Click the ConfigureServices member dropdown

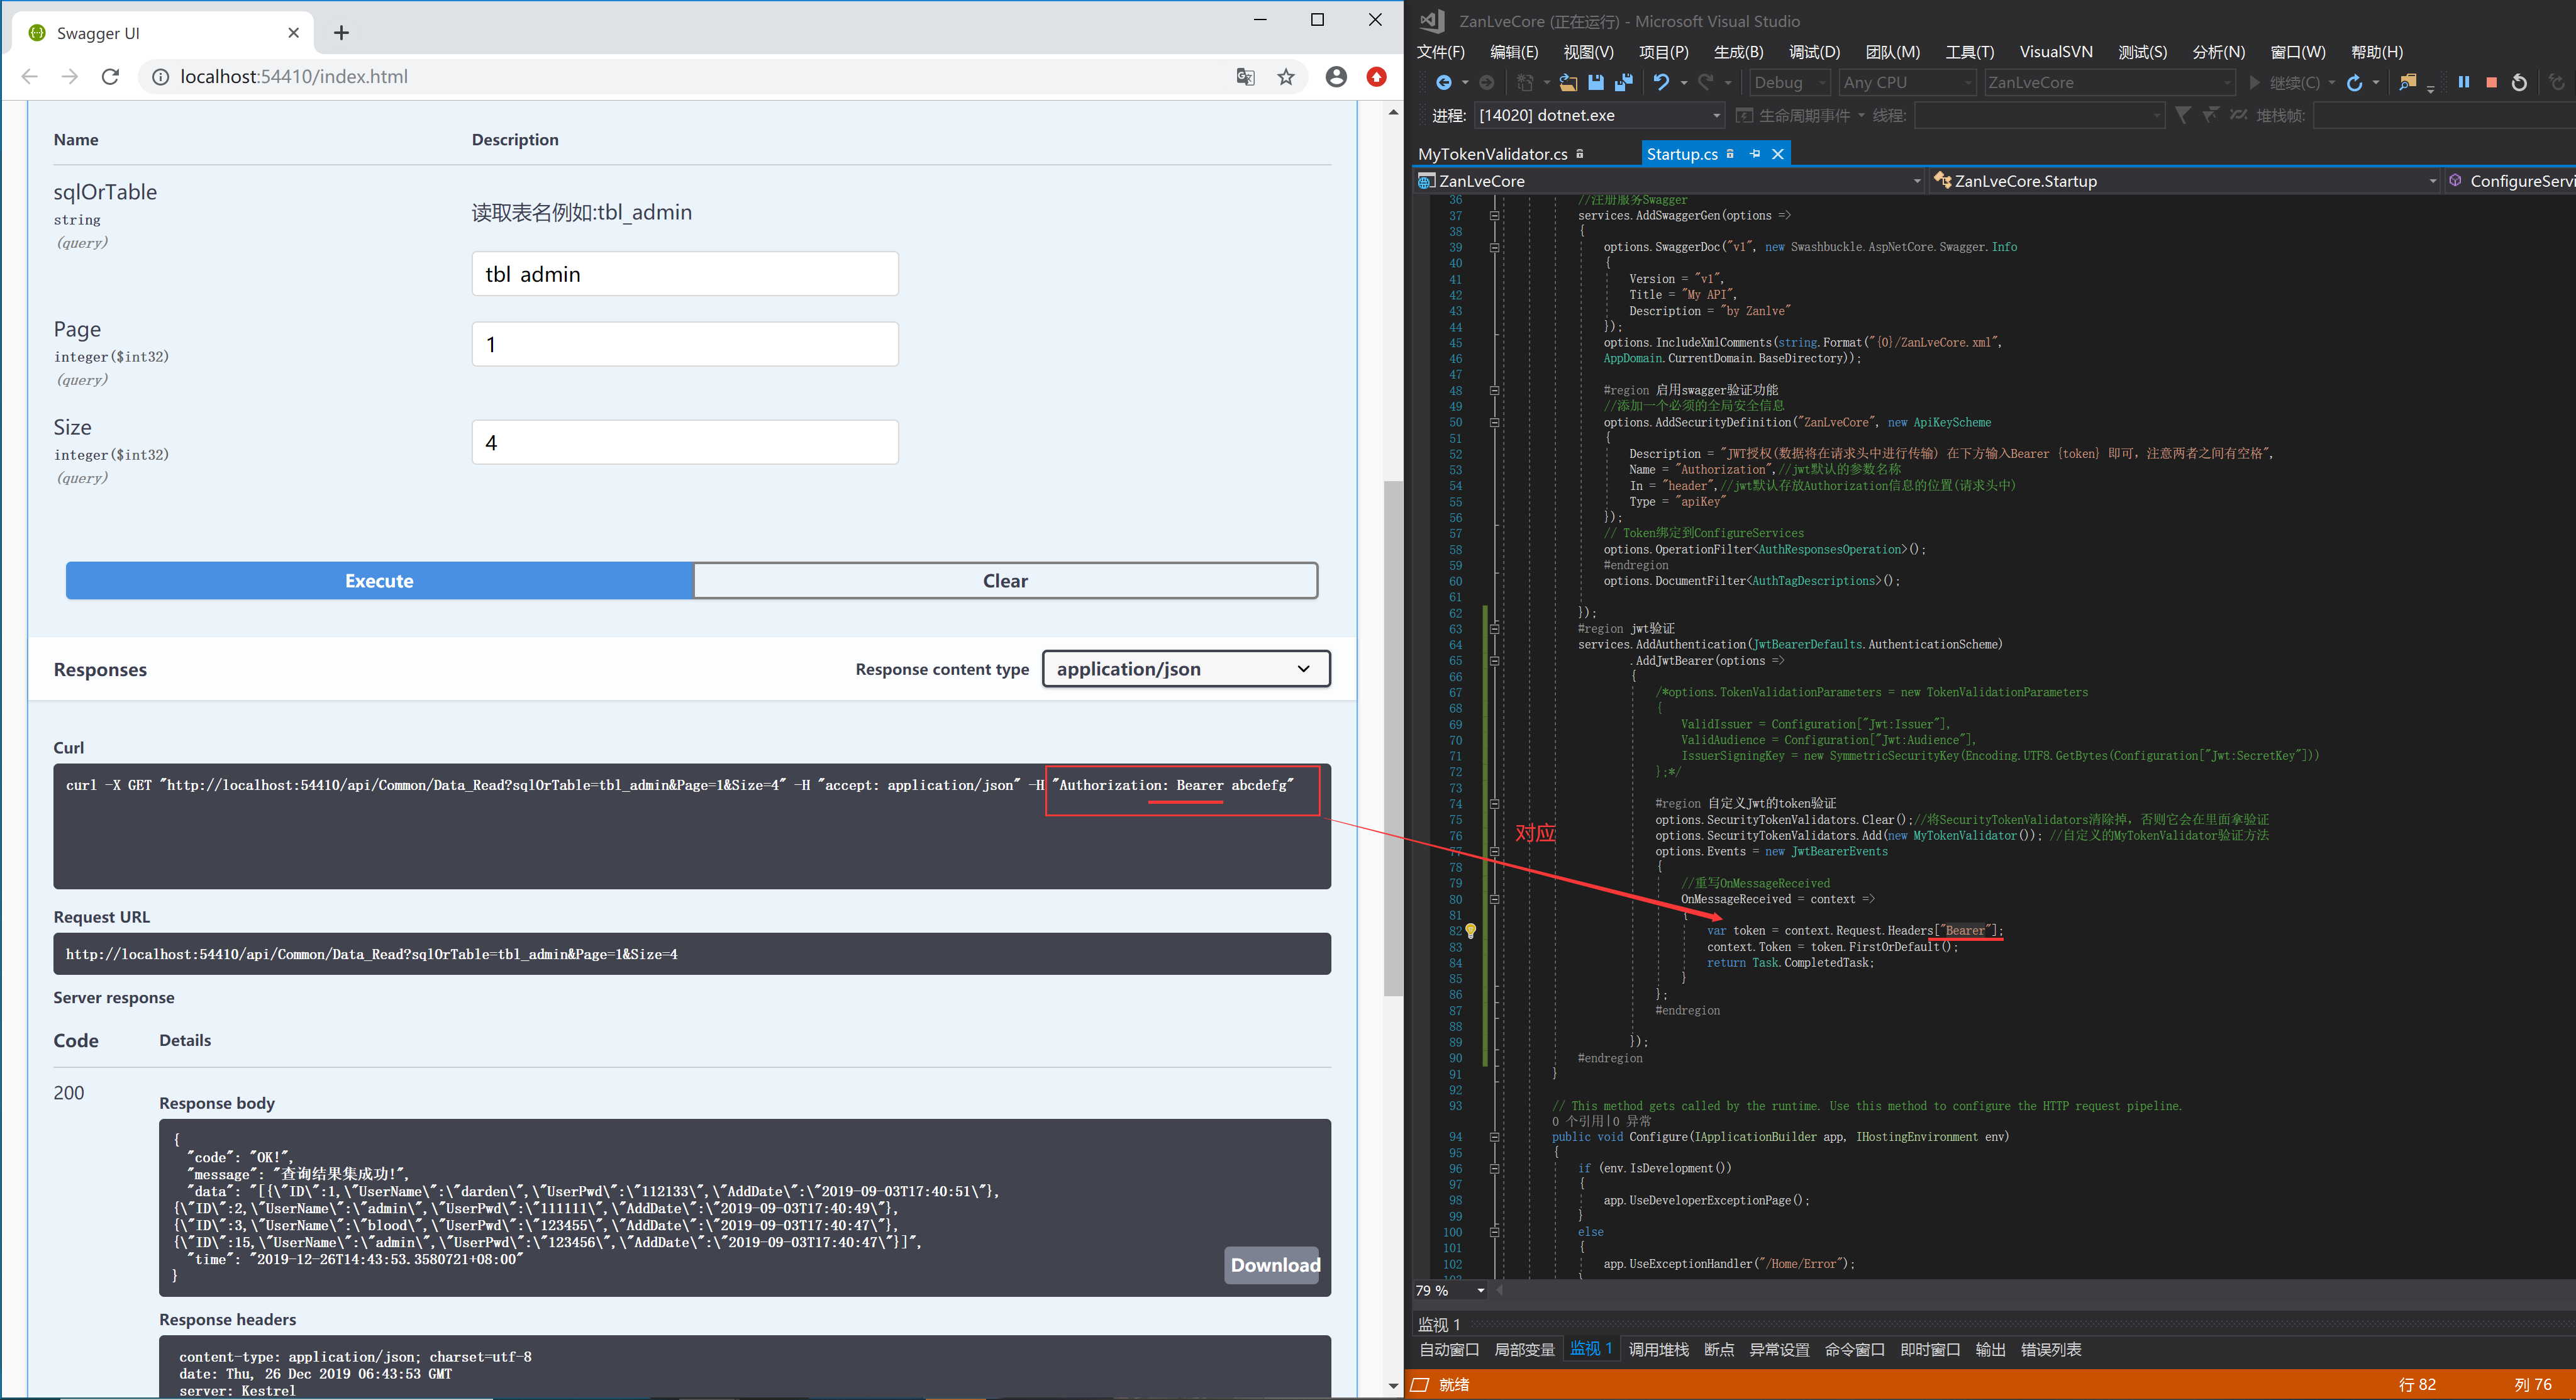[2511, 181]
